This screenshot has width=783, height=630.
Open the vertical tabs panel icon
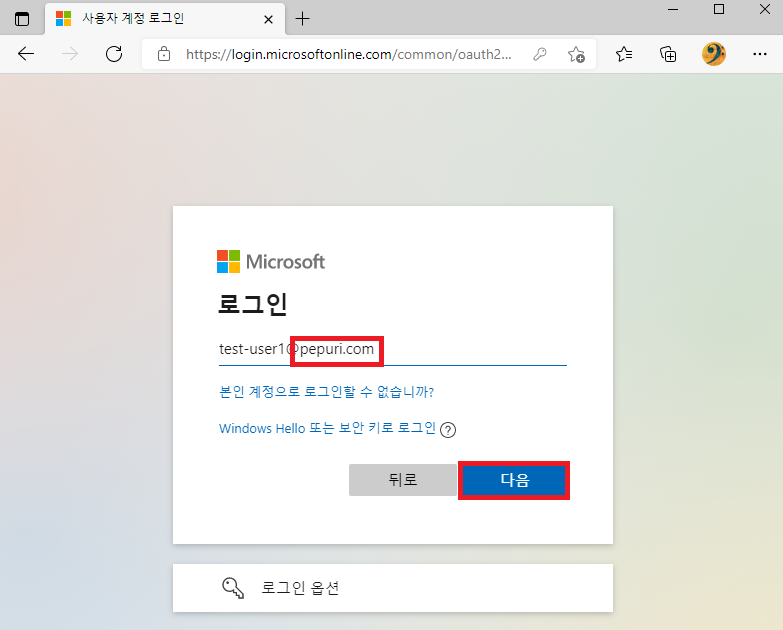tap(22, 19)
